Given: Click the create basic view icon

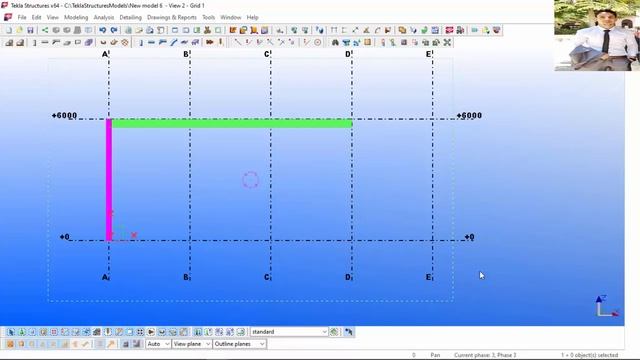Looking at the screenshot, I should point(175,30).
